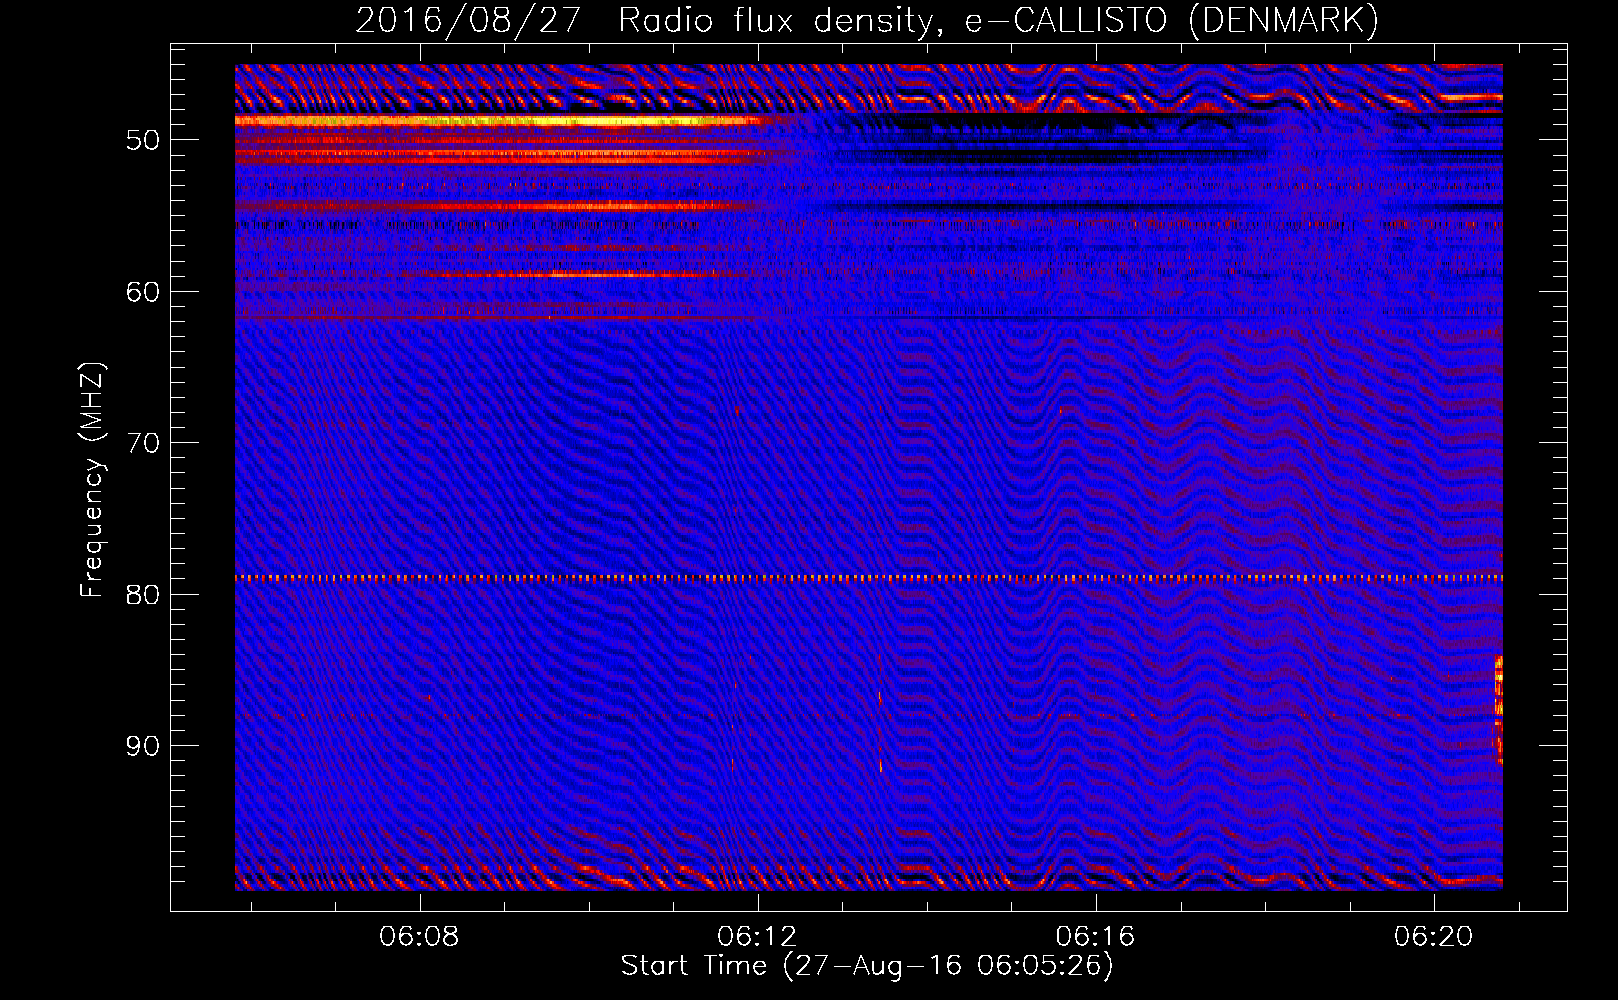Viewport: 1618px width, 1000px height.
Task: Click the 90 frequency tick label
Action: 143,747
